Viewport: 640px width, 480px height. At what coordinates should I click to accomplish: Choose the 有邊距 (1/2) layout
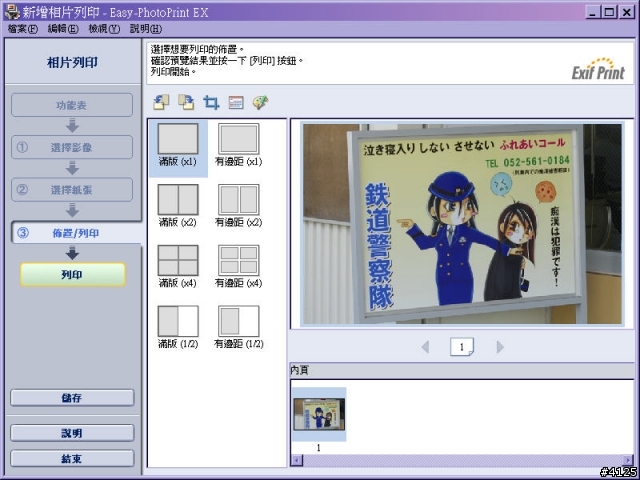click(x=238, y=327)
